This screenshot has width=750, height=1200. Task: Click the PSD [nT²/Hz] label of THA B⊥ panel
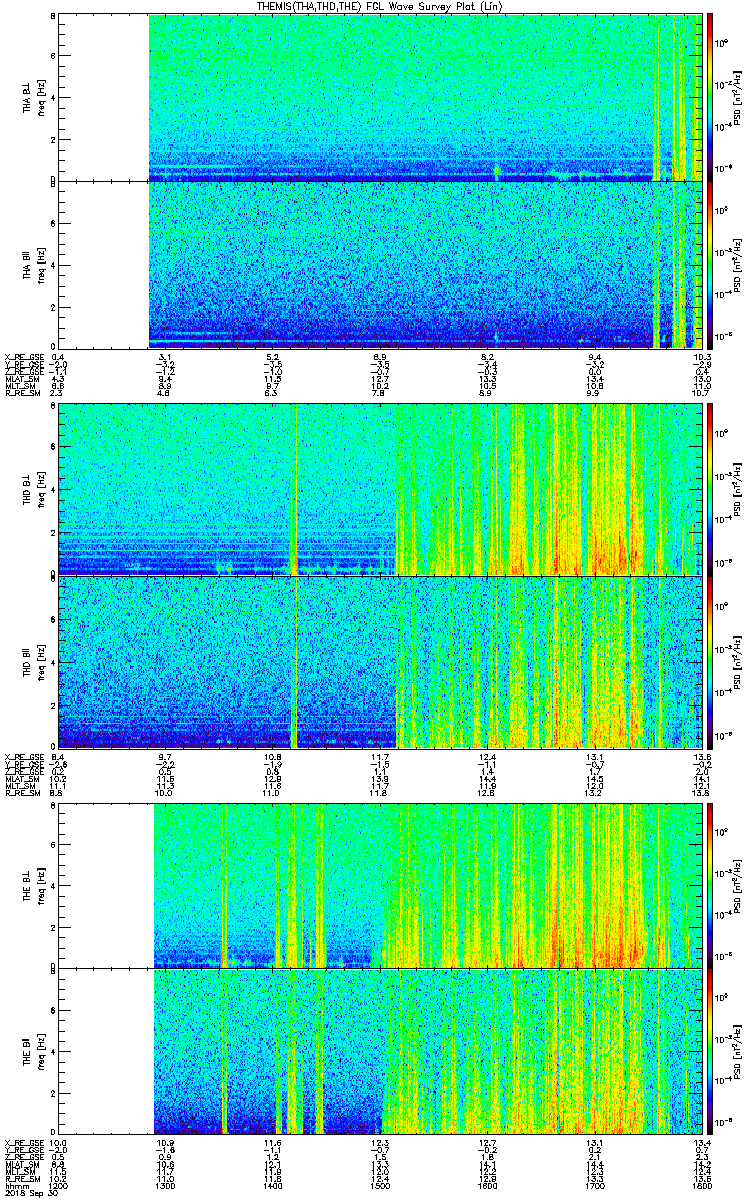click(738, 97)
